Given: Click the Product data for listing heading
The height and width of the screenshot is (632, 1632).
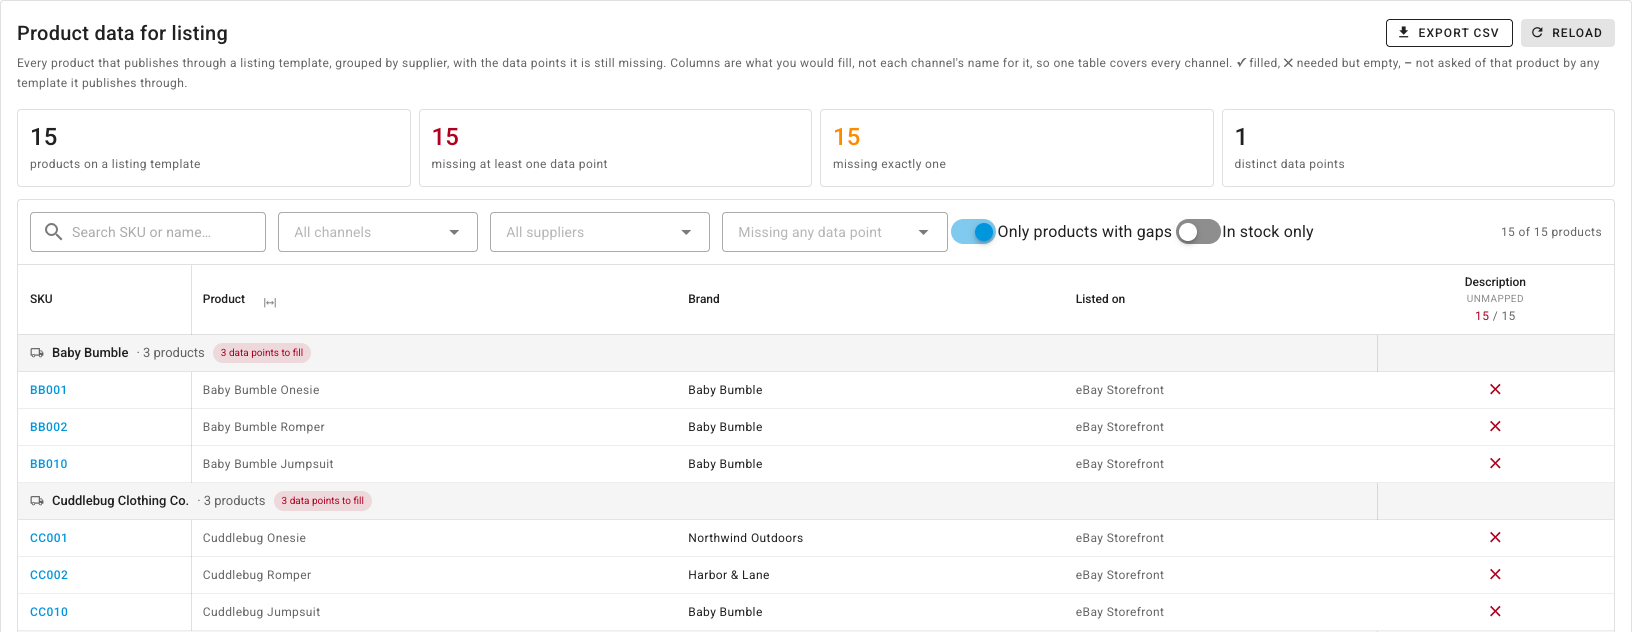Looking at the screenshot, I should (x=122, y=33).
